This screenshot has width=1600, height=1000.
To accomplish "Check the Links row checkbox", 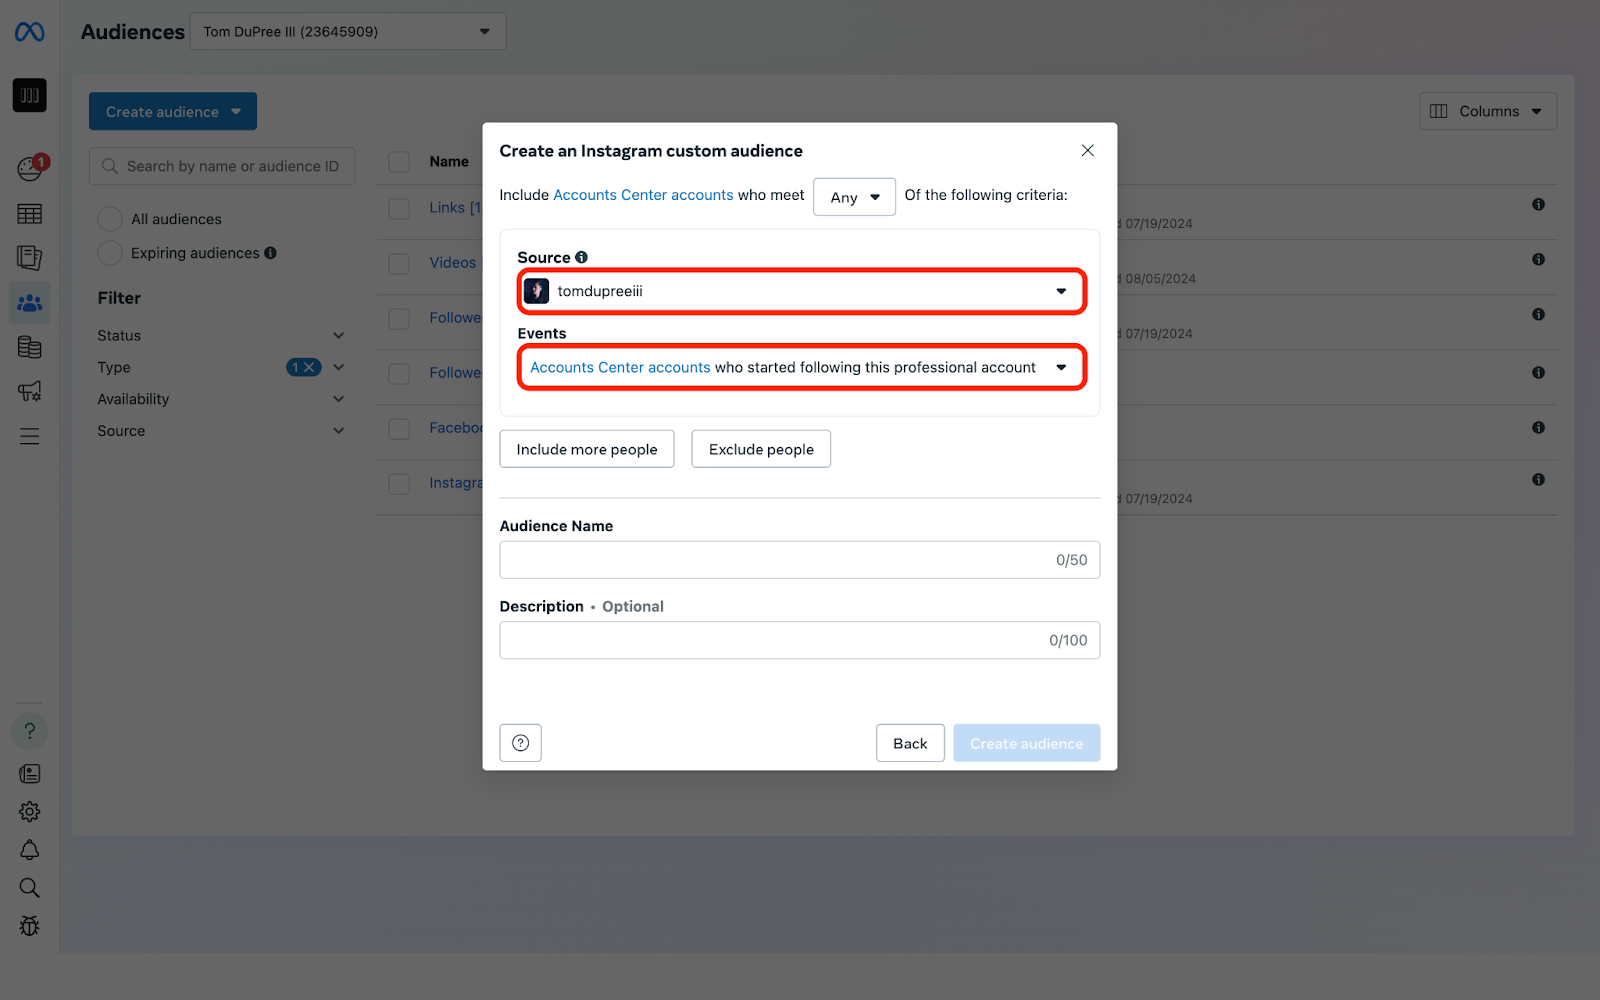I will pos(399,208).
